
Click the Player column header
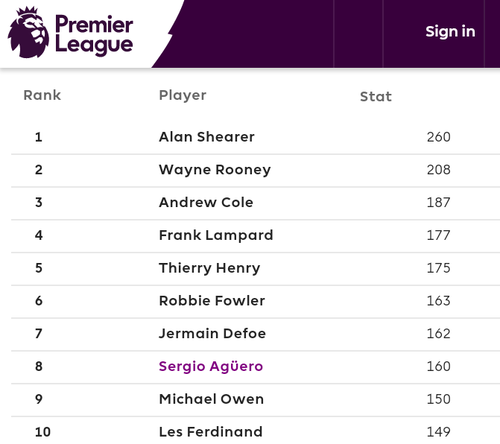click(183, 96)
